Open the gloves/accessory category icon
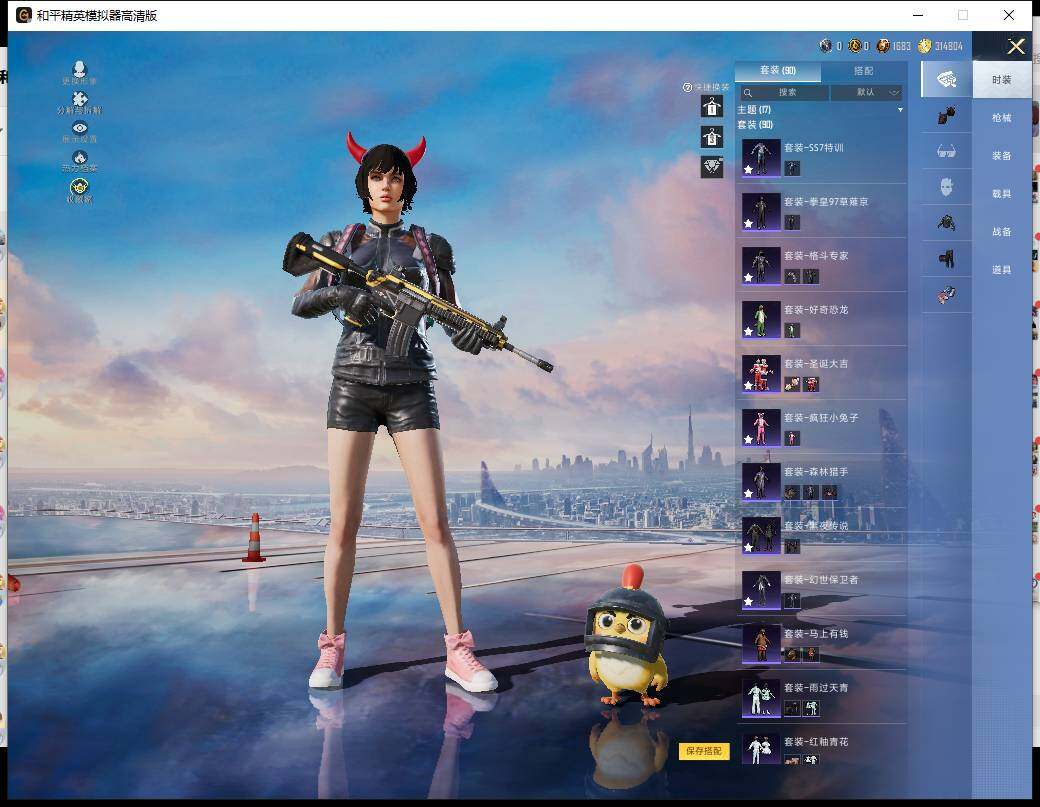Screen dimensions: 1040x807 click(946, 116)
